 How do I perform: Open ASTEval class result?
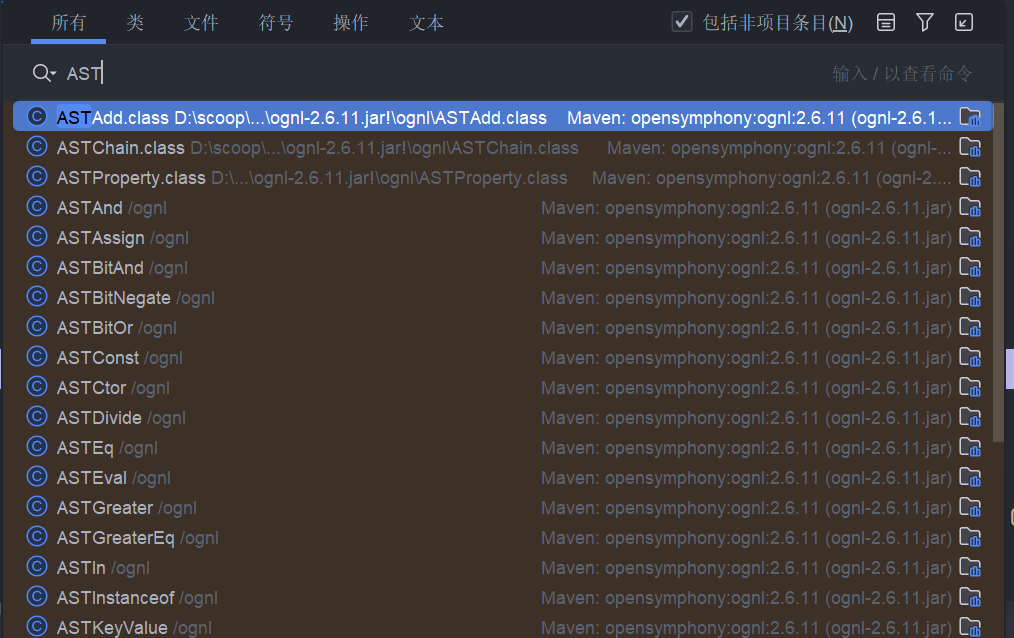click(502, 477)
